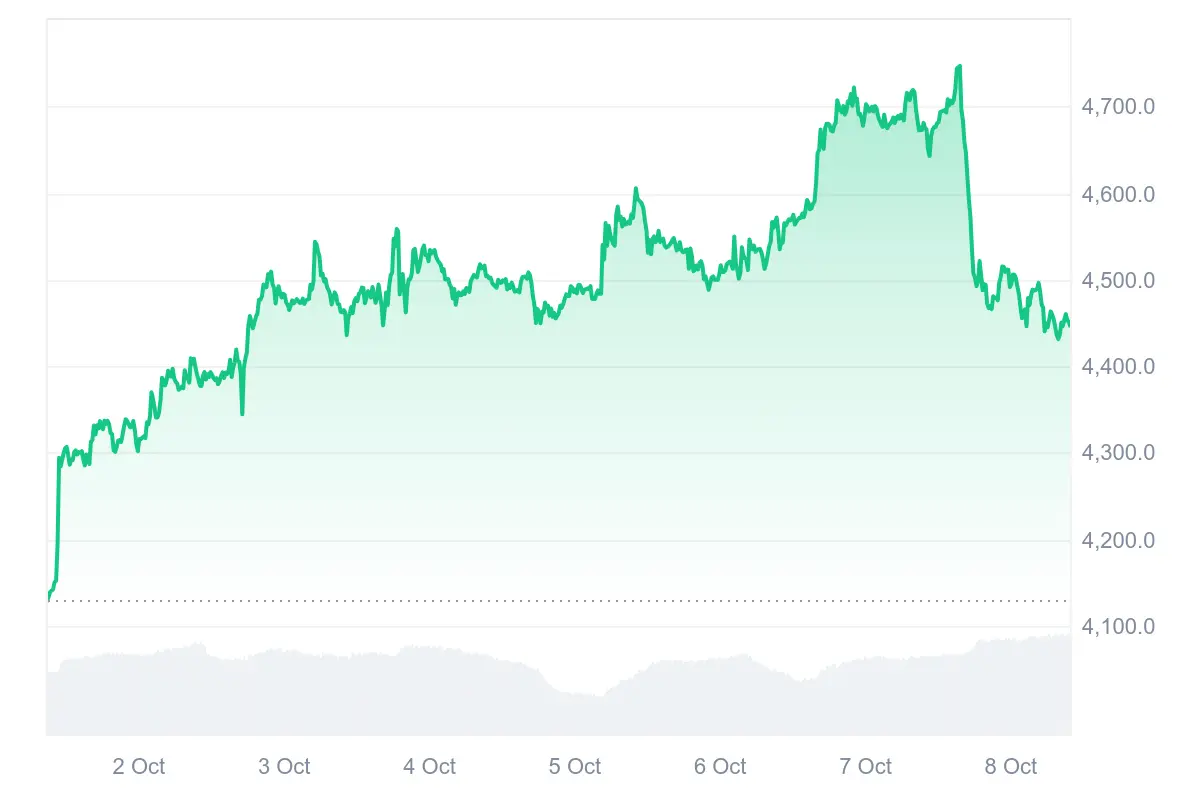1200x800 pixels.
Task: Click the 8 Oct date label
Action: click(1011, 767)
